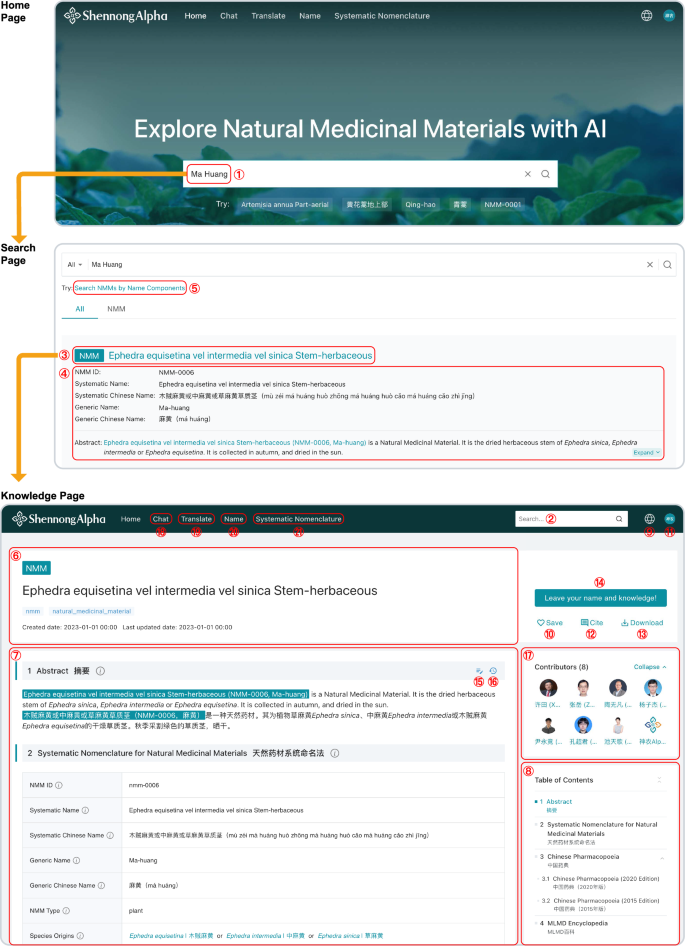
Task: Open Translate in the Knowledge Page navigation
Action: coord(196,519)
